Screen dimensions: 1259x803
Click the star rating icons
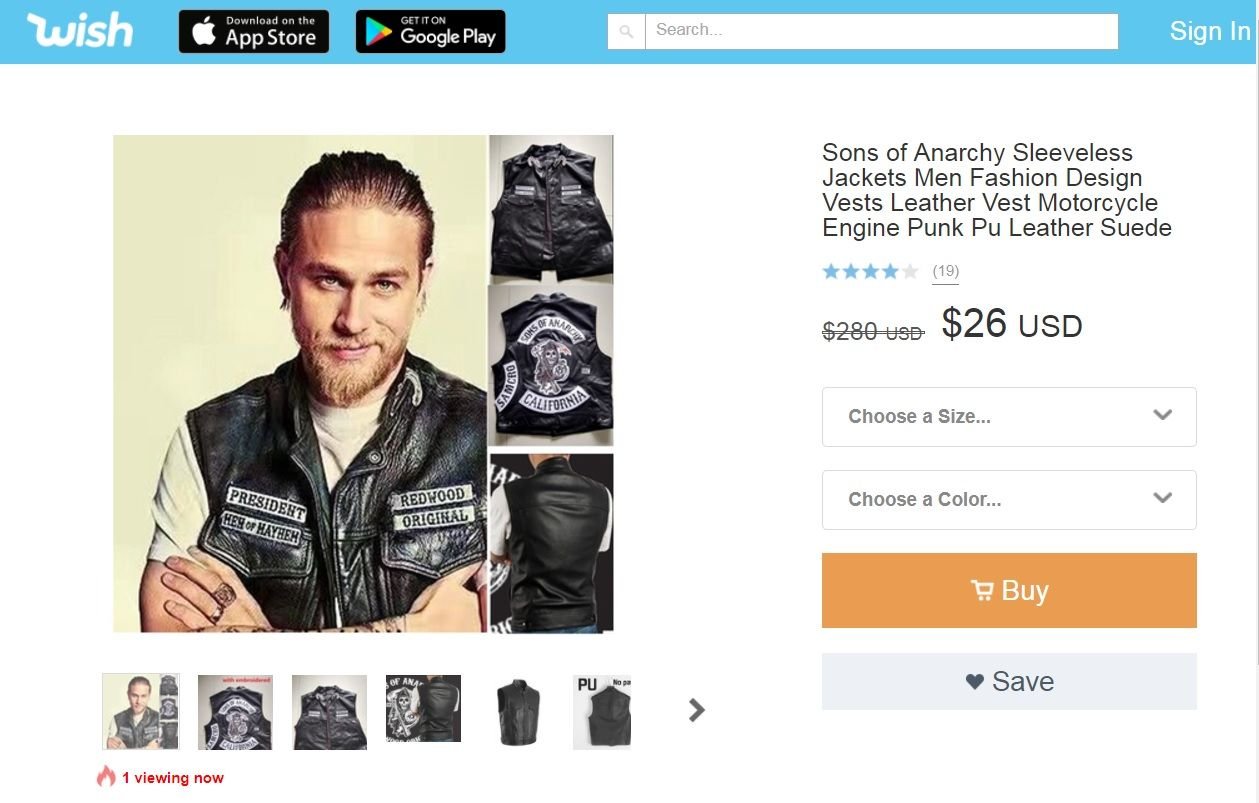point(870,271)
